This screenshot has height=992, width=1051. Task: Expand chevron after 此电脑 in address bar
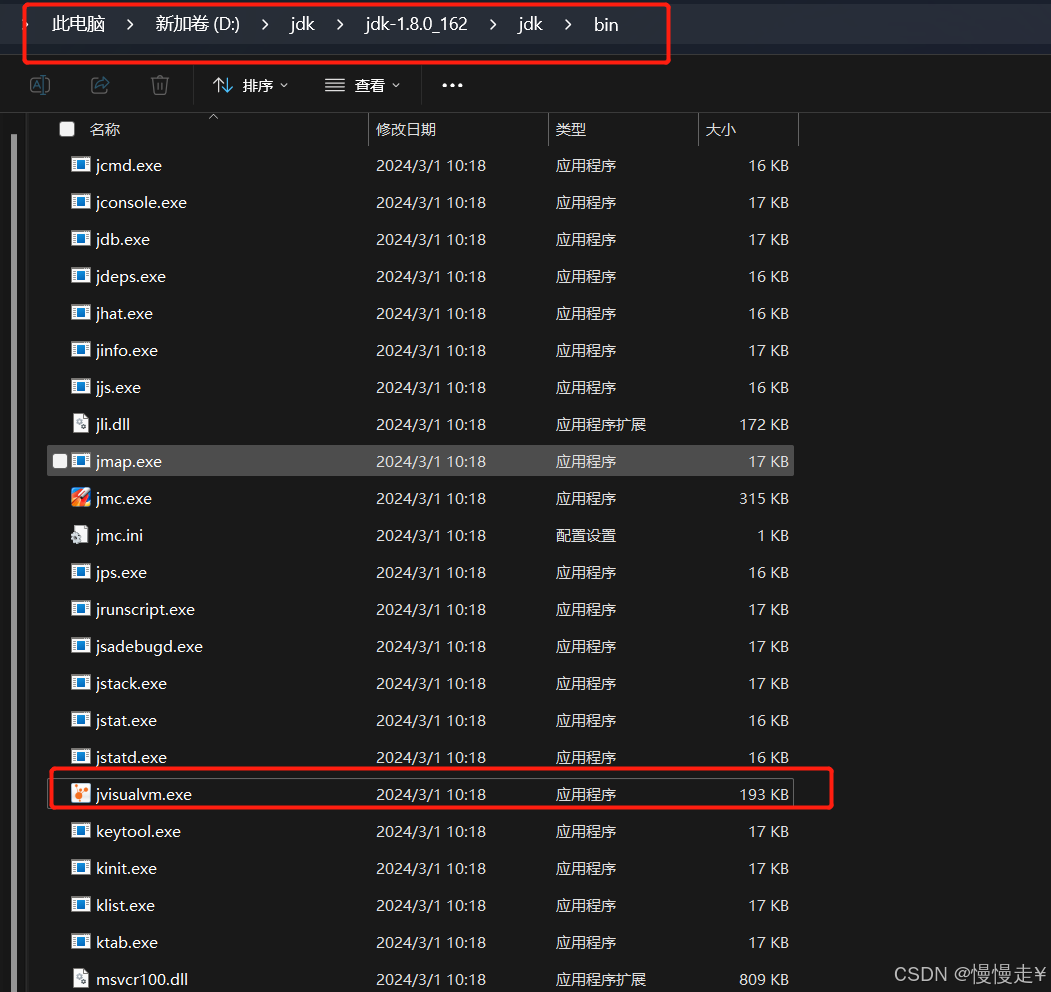pyautogui.click(x=130, y=24)
